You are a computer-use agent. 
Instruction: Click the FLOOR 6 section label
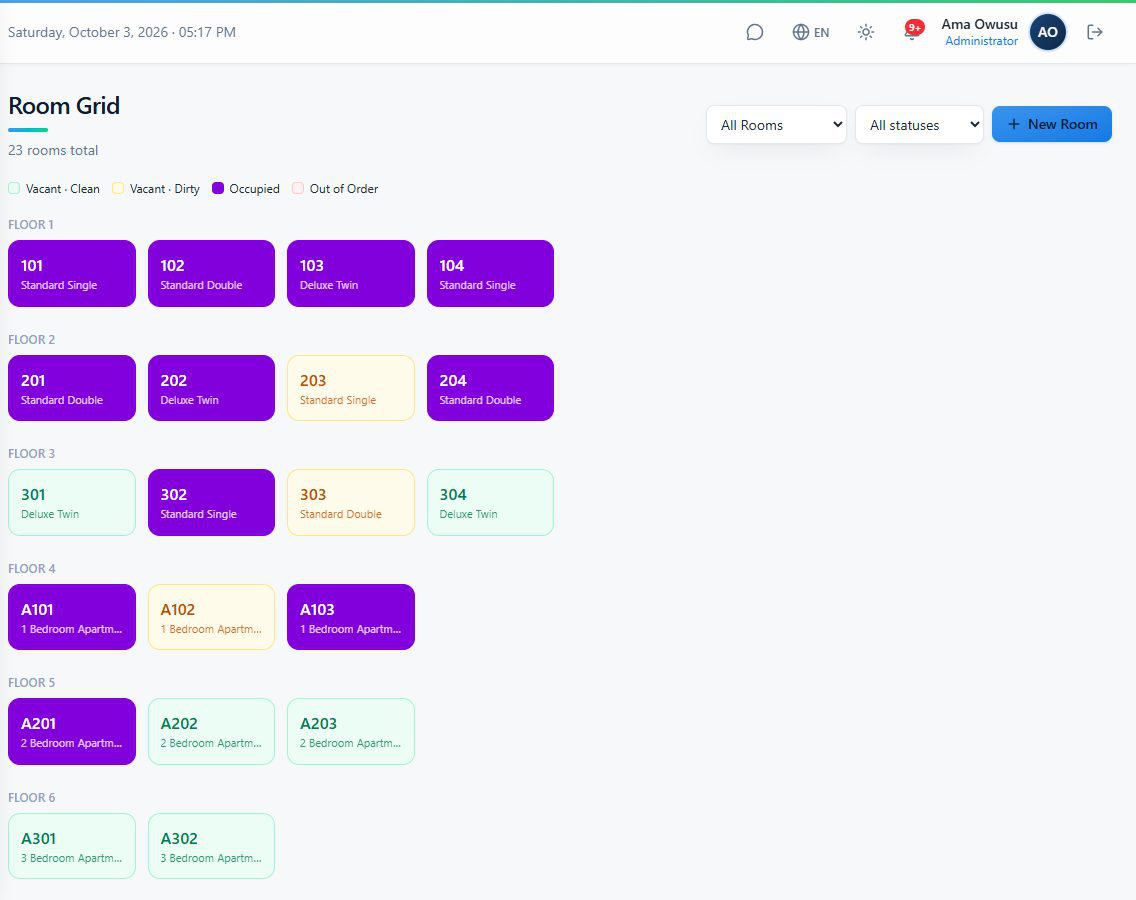click(x=32, y=798)
